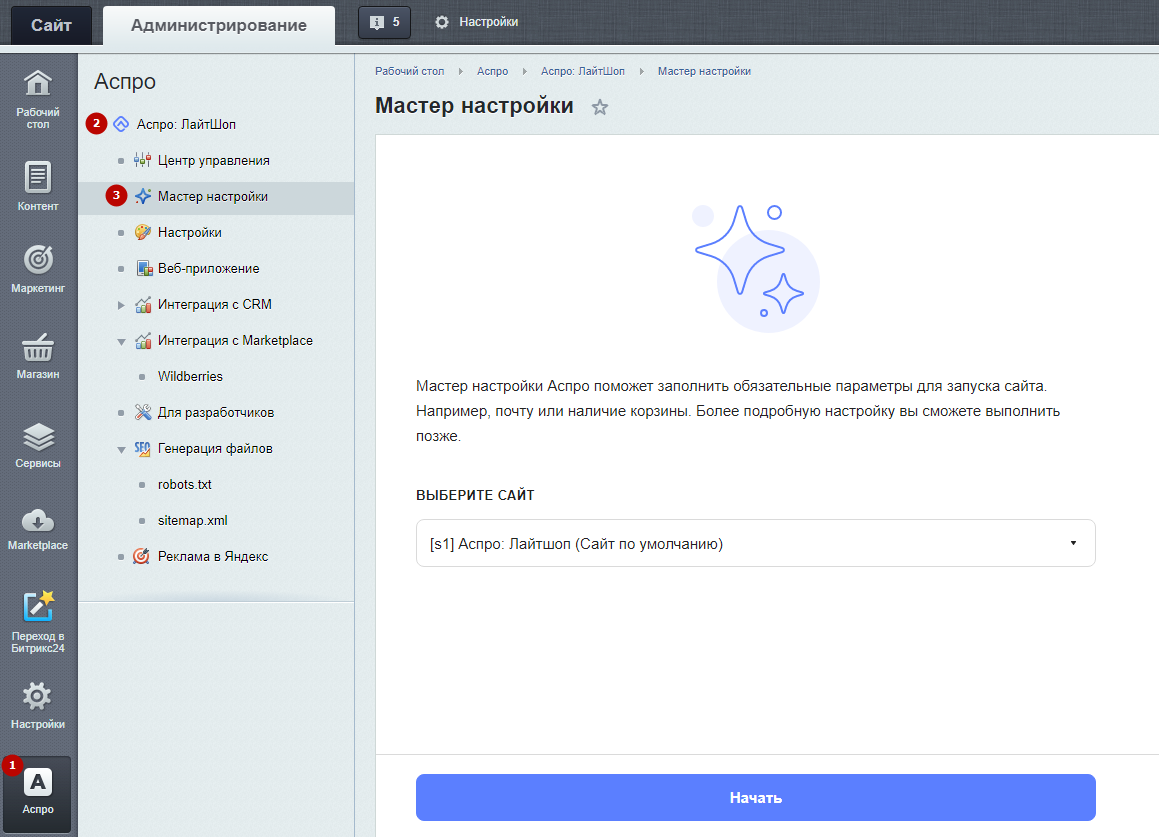
Task: Switch to the Сайт tab
Action: click(x=51, y=25)
